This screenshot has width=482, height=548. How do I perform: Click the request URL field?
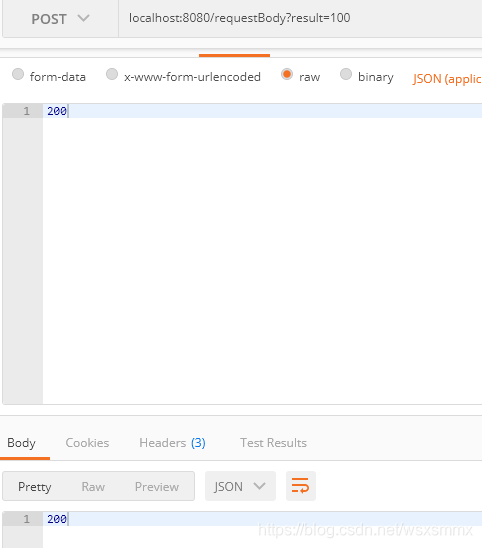click(x=300, y=19)
